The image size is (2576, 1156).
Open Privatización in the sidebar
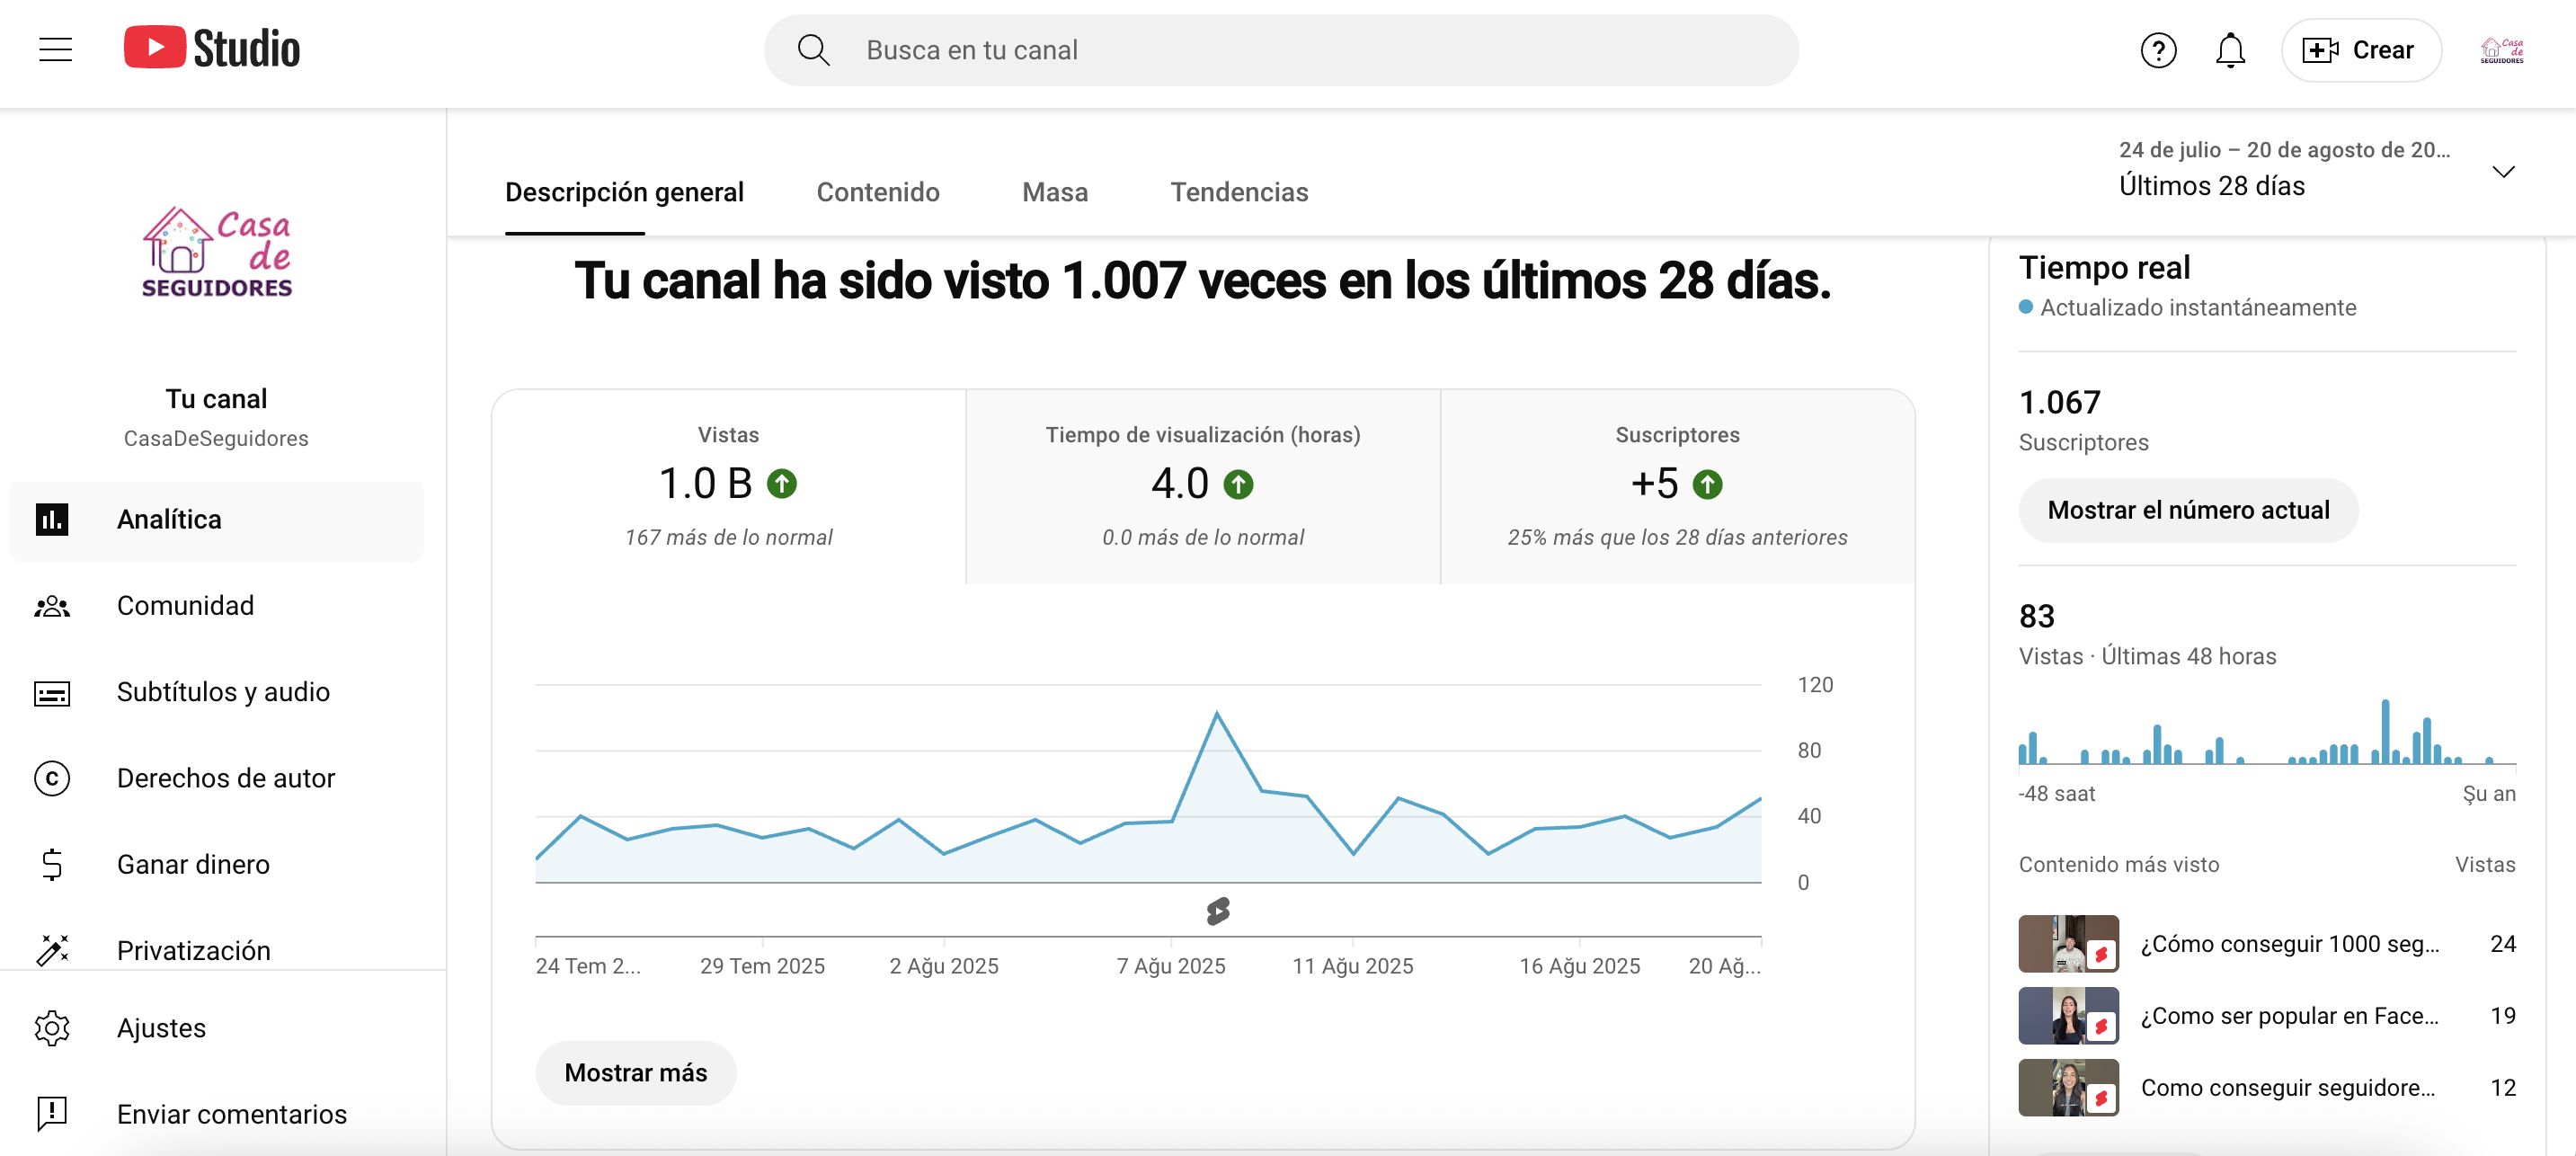point(216,950)
